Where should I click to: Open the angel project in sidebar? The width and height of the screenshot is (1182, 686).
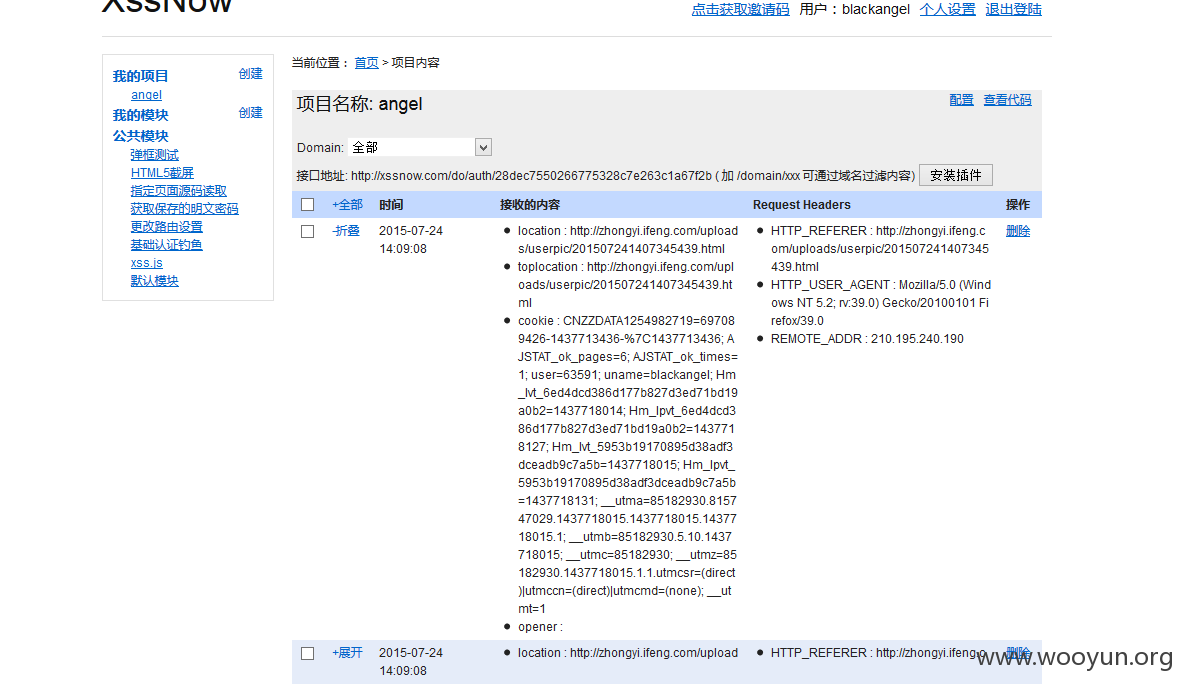(x=146, y=95)
